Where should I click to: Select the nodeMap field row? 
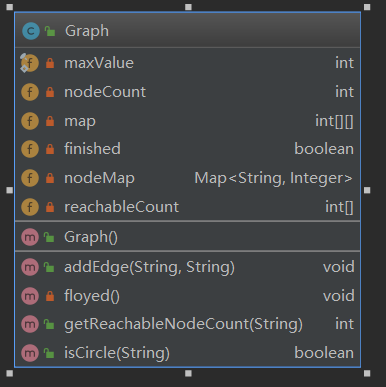click(x=188, y=178)
